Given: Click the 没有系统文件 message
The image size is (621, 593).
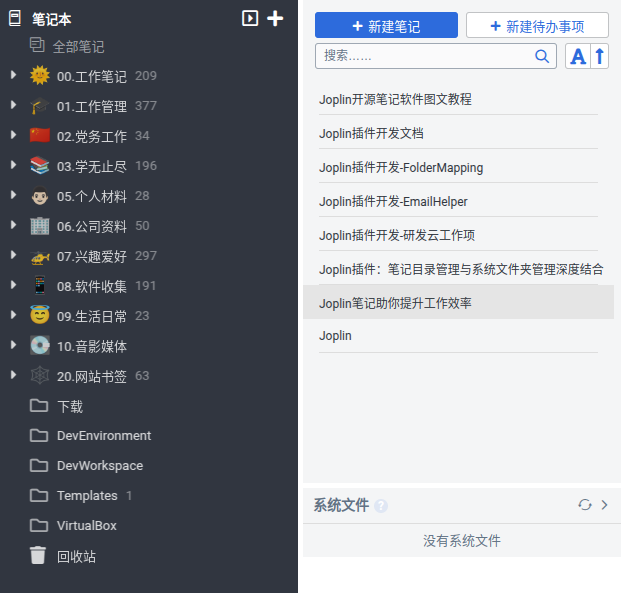Looking at the screenshot, I should click(461, 541).
